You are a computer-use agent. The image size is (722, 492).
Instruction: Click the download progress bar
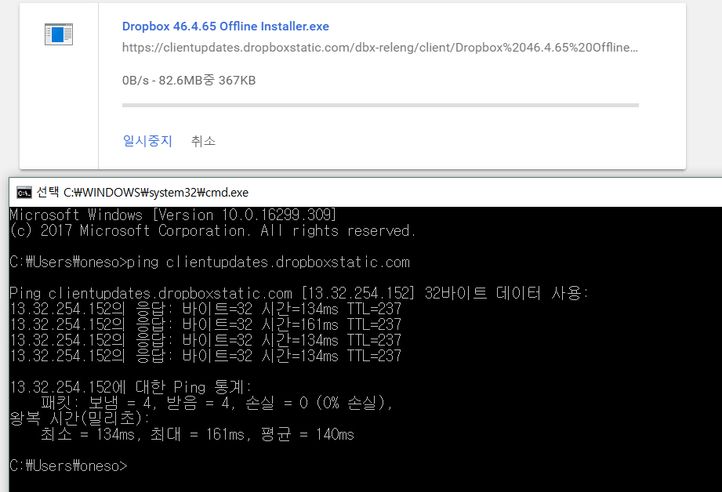[380, 105]
